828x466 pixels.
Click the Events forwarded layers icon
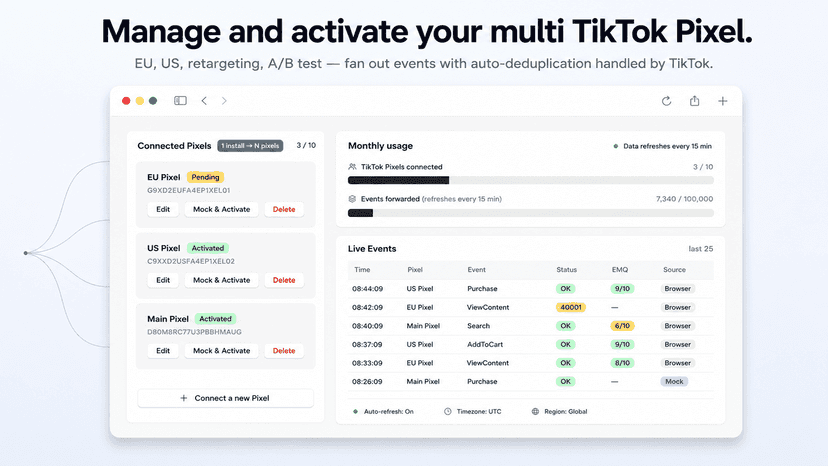tap(352, 199)
